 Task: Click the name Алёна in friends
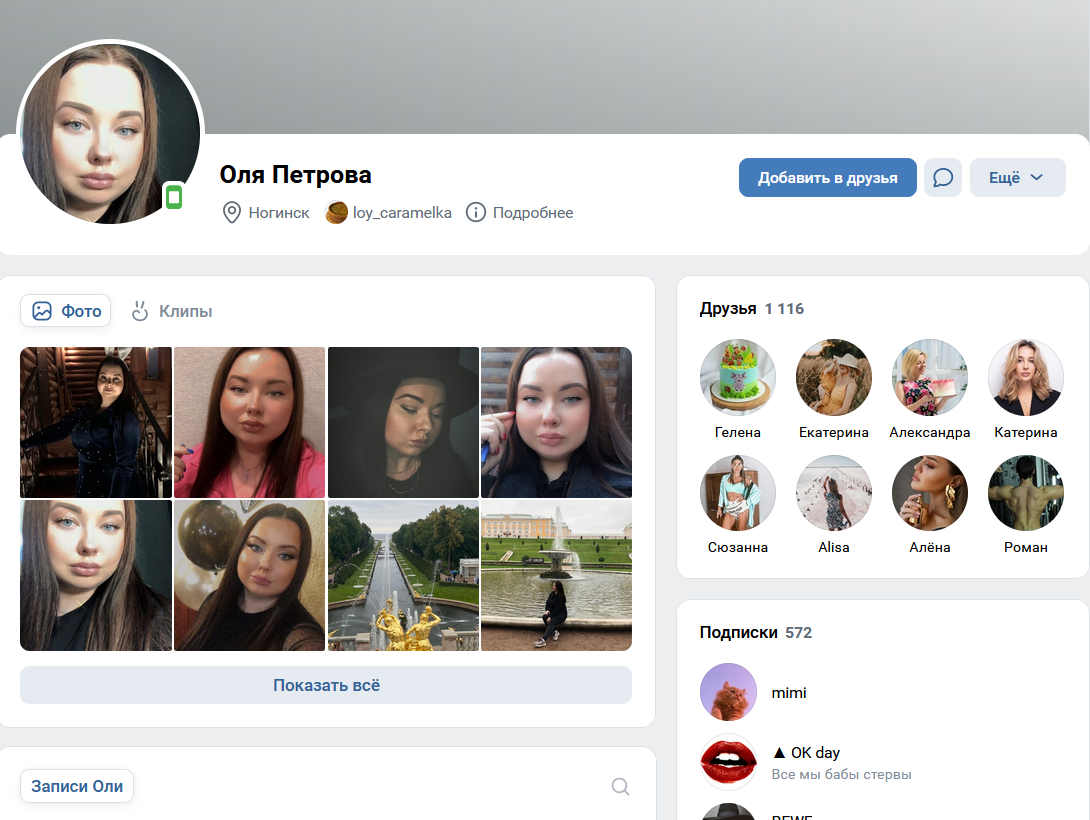coord(929,548)
